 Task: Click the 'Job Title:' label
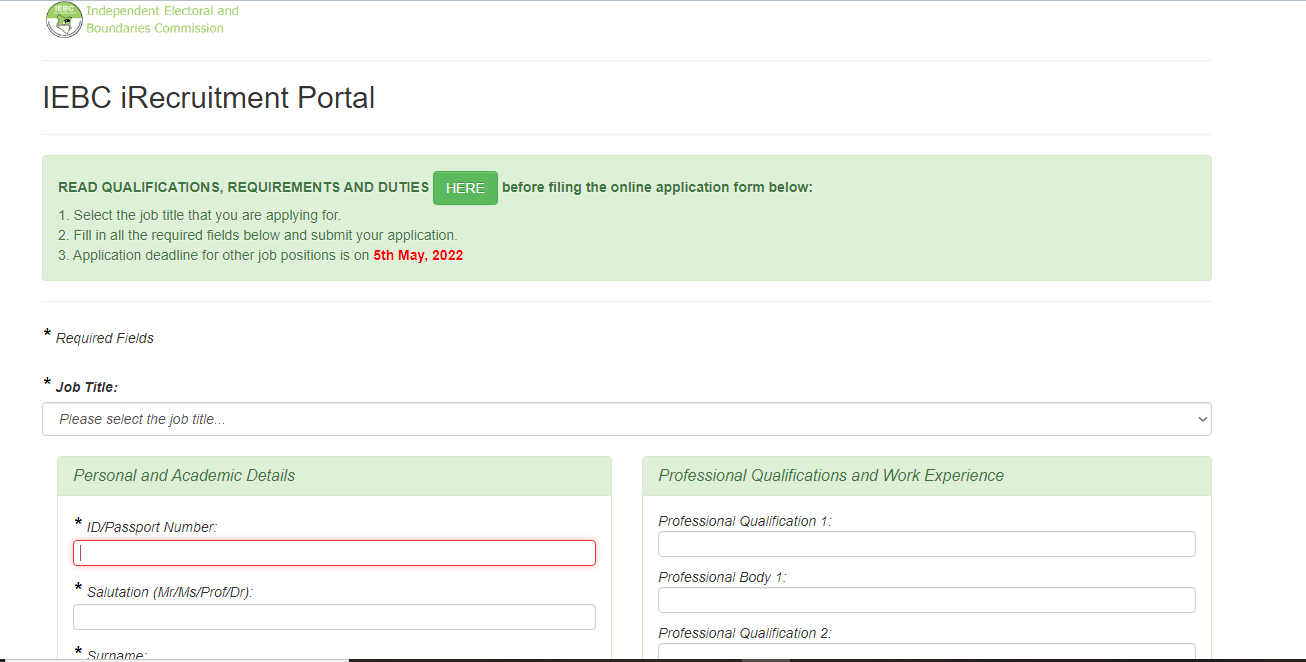tap(87, 386)
